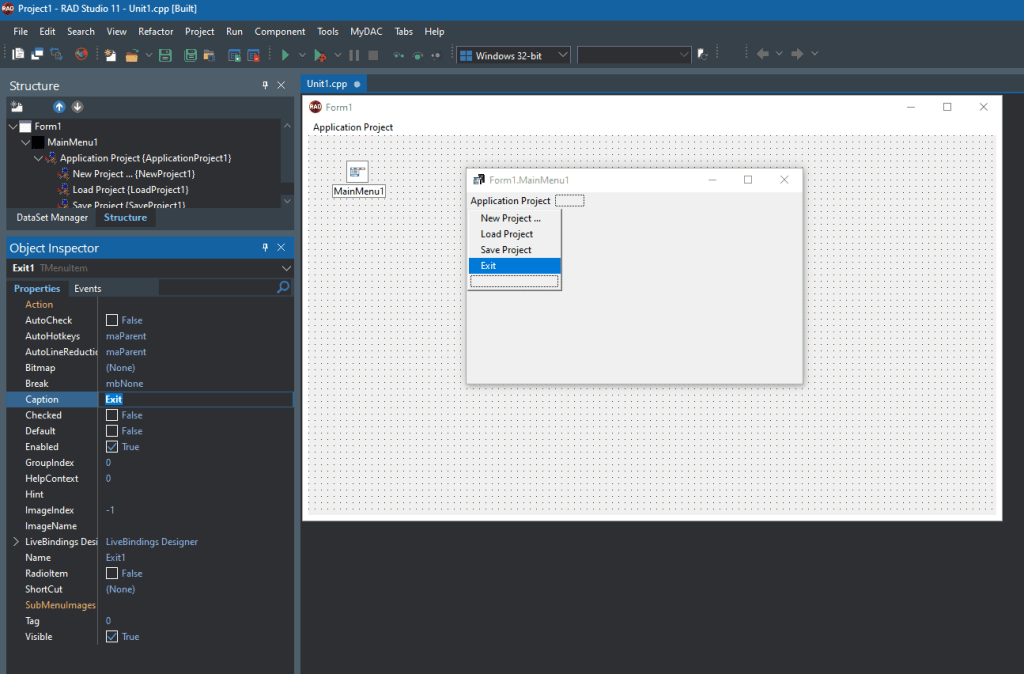Click the MainMenu1 component on form
Viewport: 1024px width, 674px height.
(x=357, y=172)
